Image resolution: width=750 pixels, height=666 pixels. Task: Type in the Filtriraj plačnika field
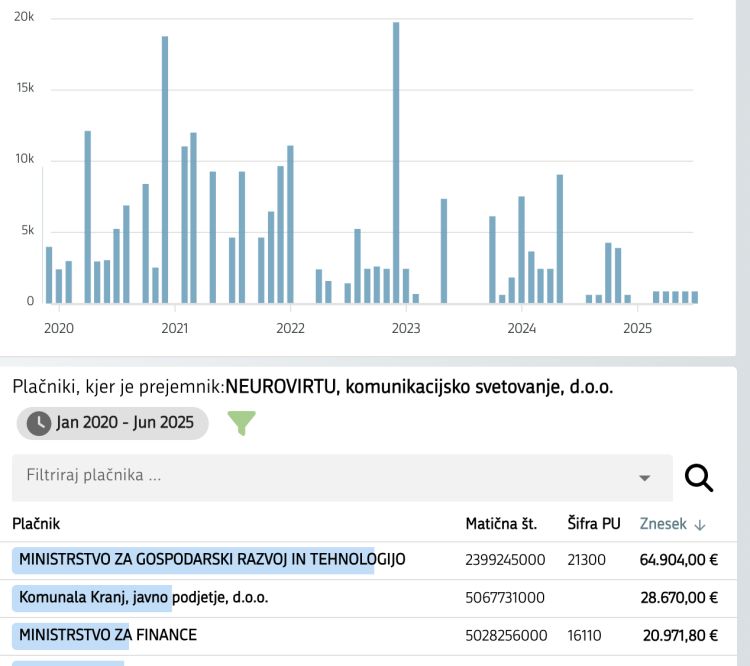click(x=320, y=477)
